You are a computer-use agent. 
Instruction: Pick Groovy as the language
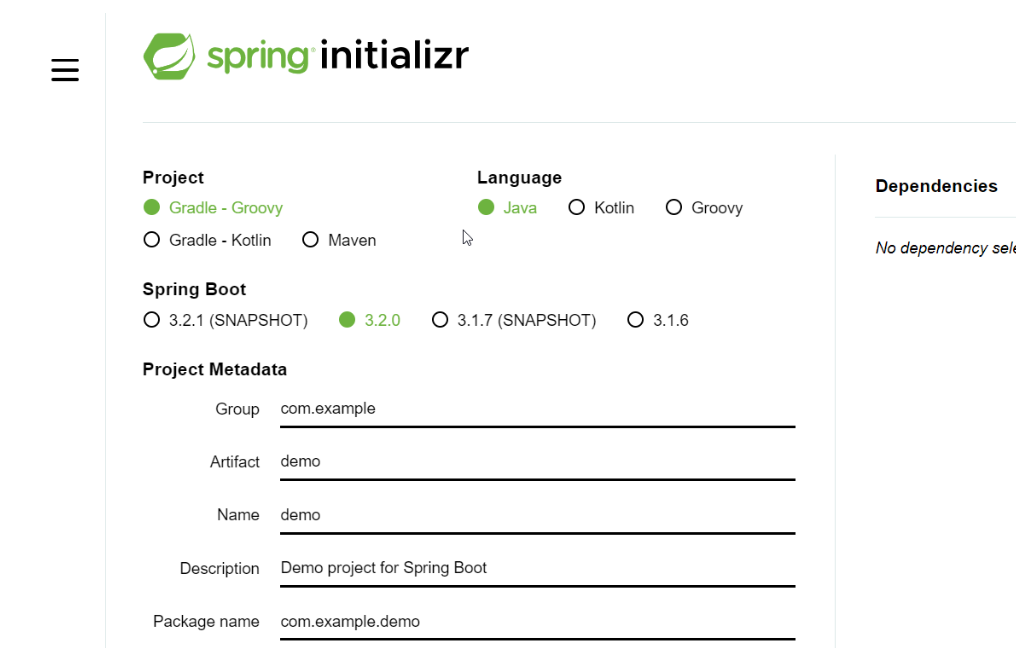pos(704,207)
